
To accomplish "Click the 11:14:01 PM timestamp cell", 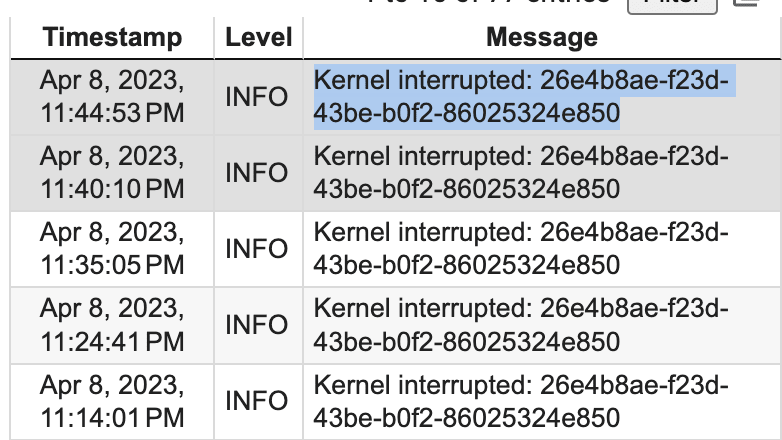I will (x=112, y=402).
